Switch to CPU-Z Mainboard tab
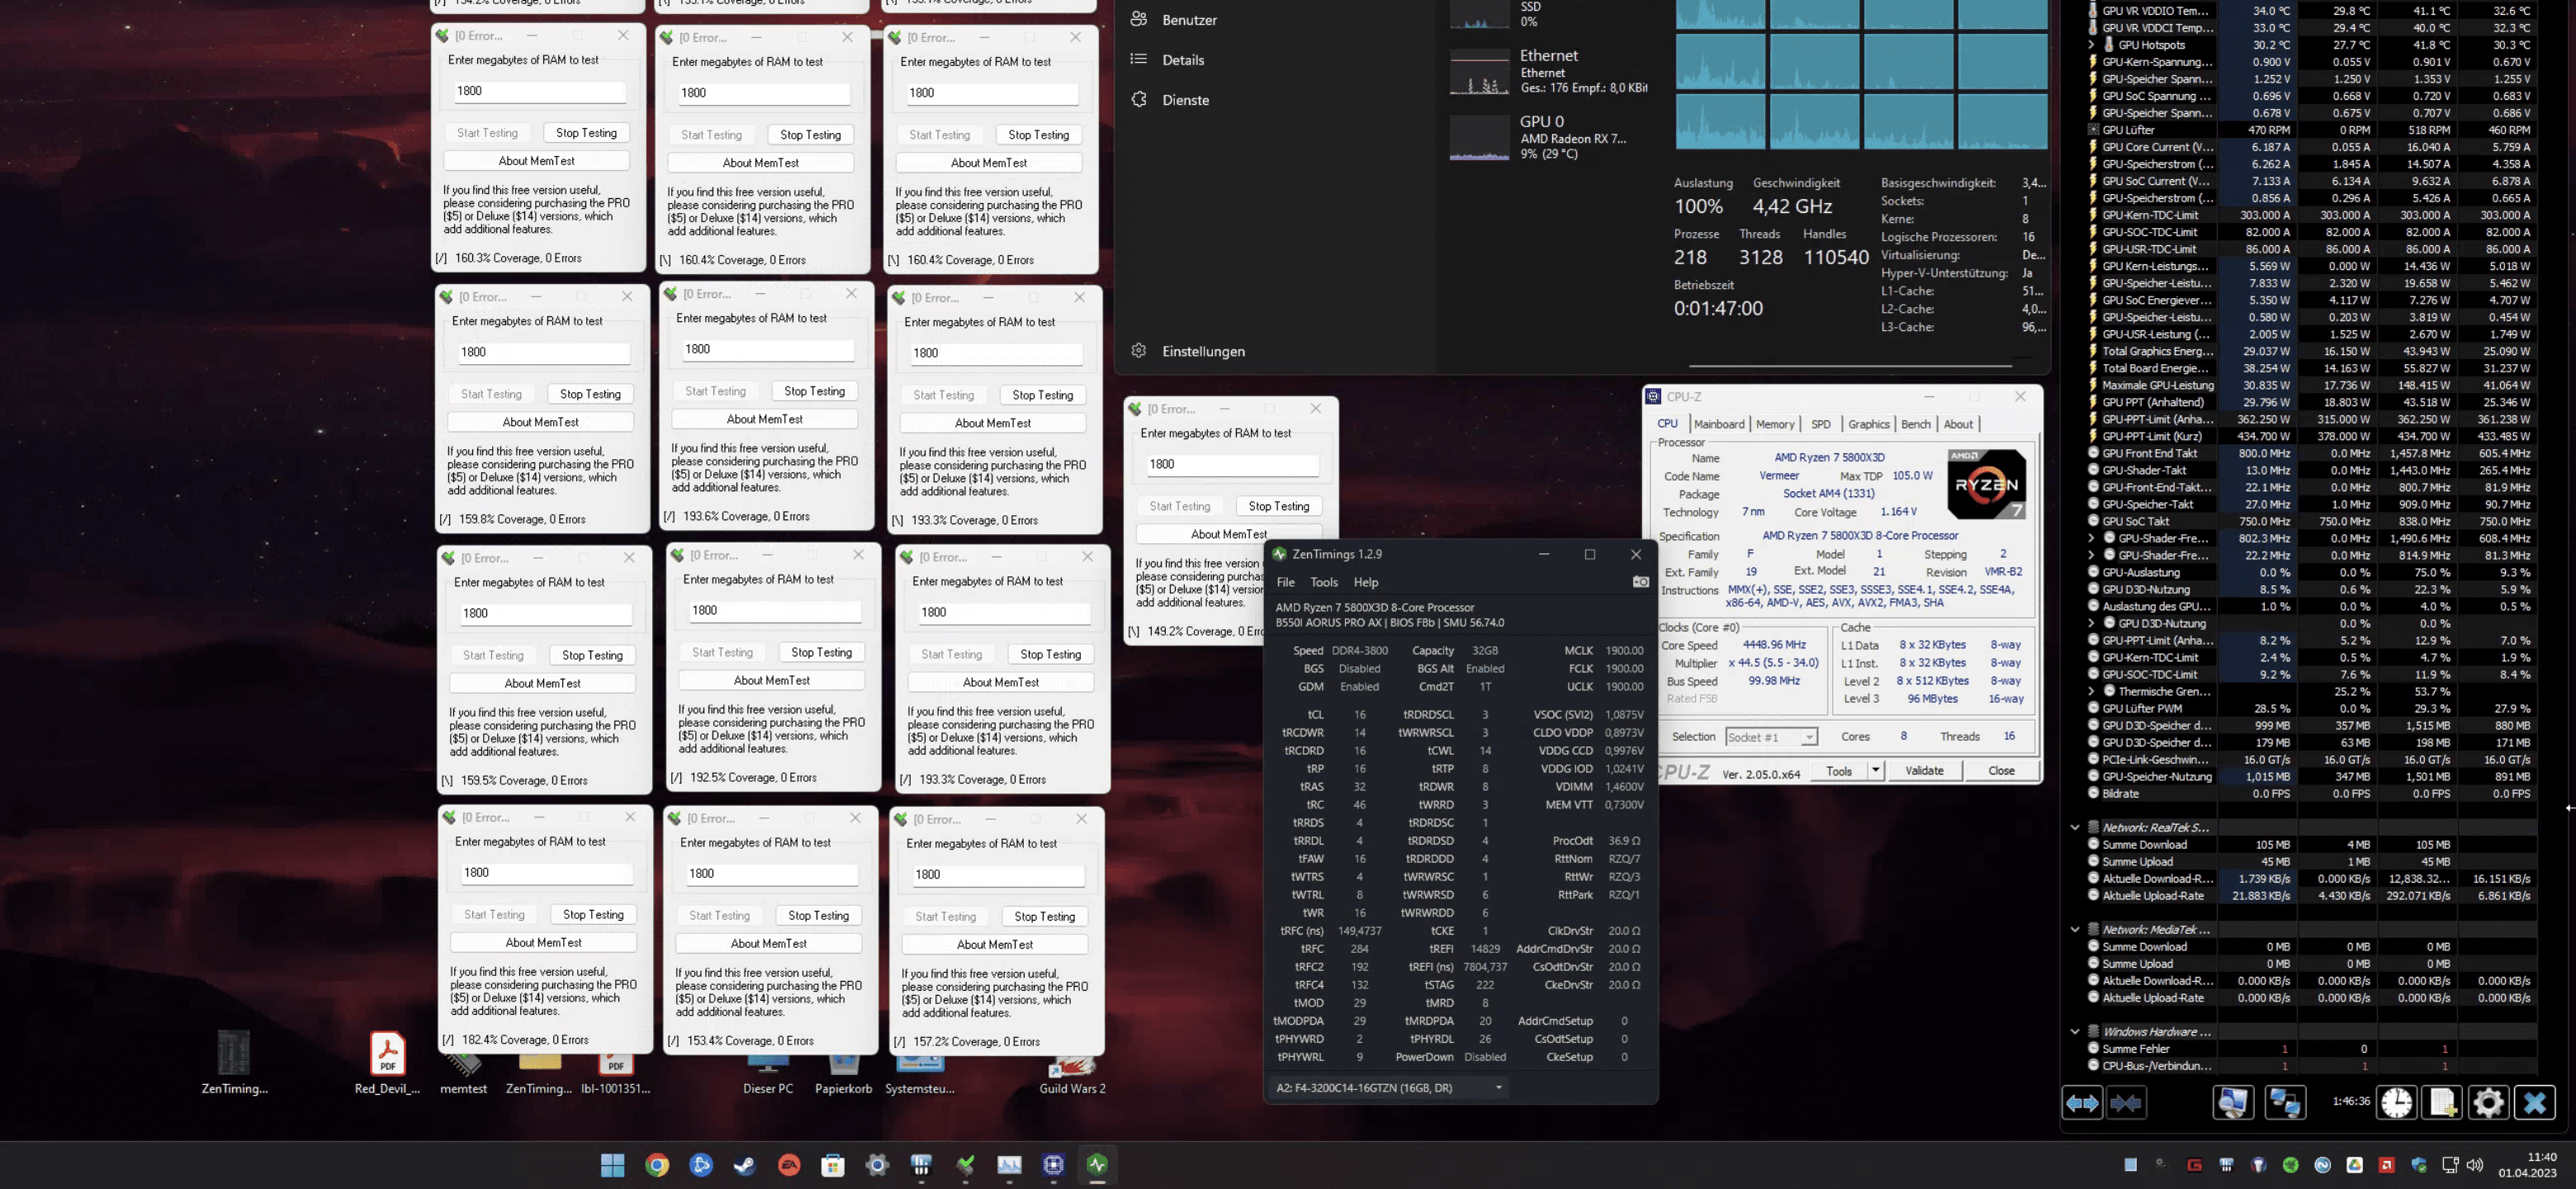The height and width of the screenshot is (1189, 2576). 1718,424
